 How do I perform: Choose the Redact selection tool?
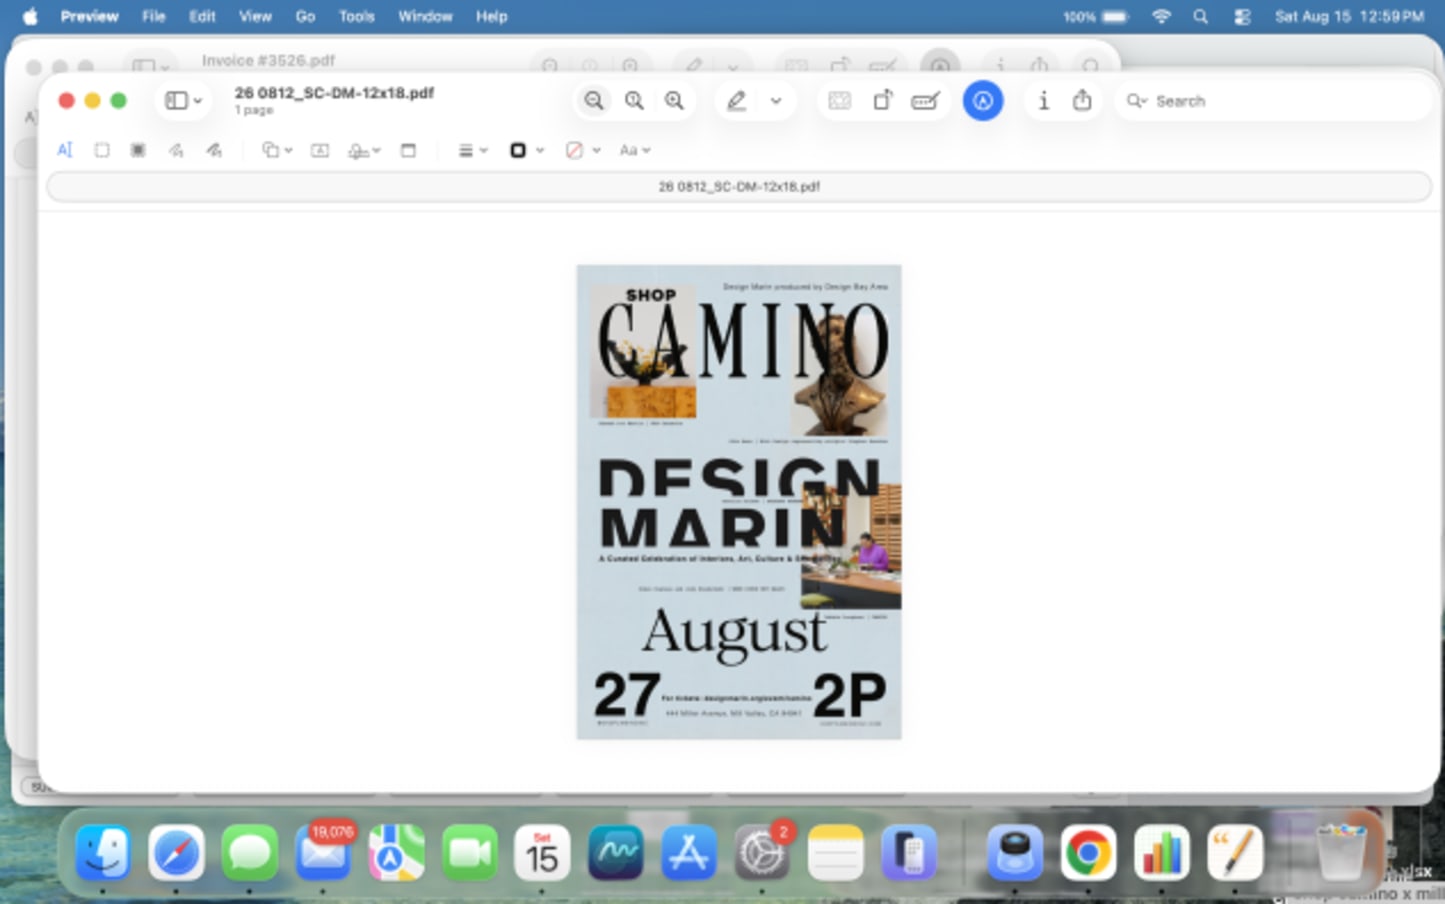pyautogui.click(x=138, y=150)
